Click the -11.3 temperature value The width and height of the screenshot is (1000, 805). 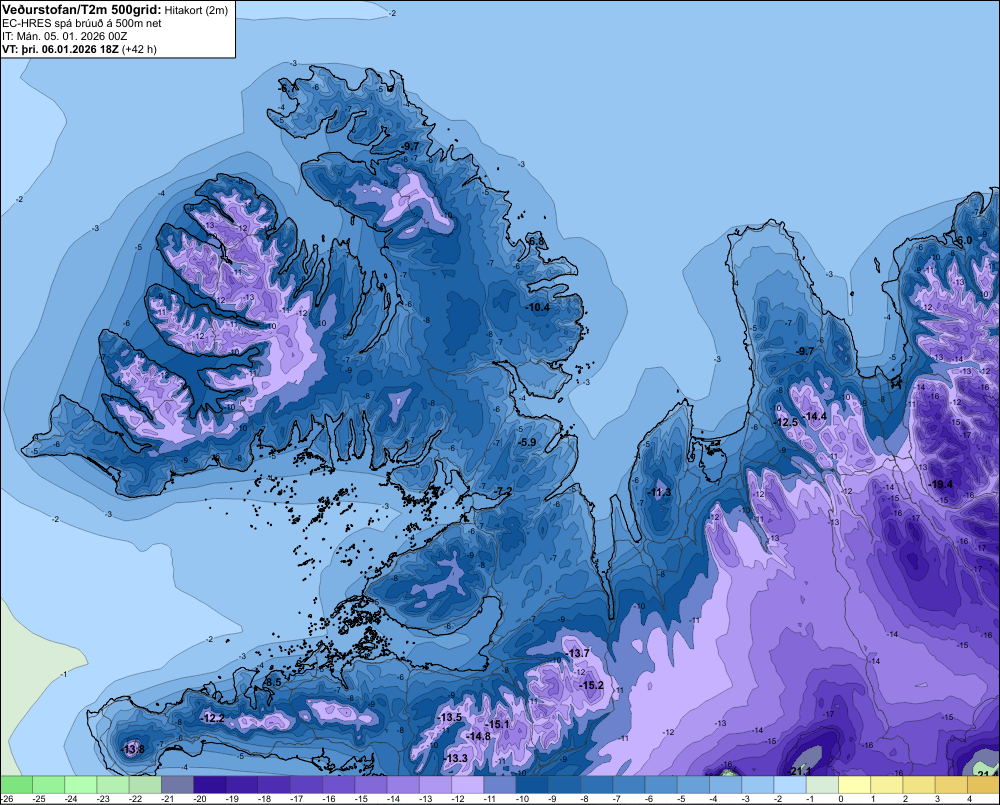point(659,492)
